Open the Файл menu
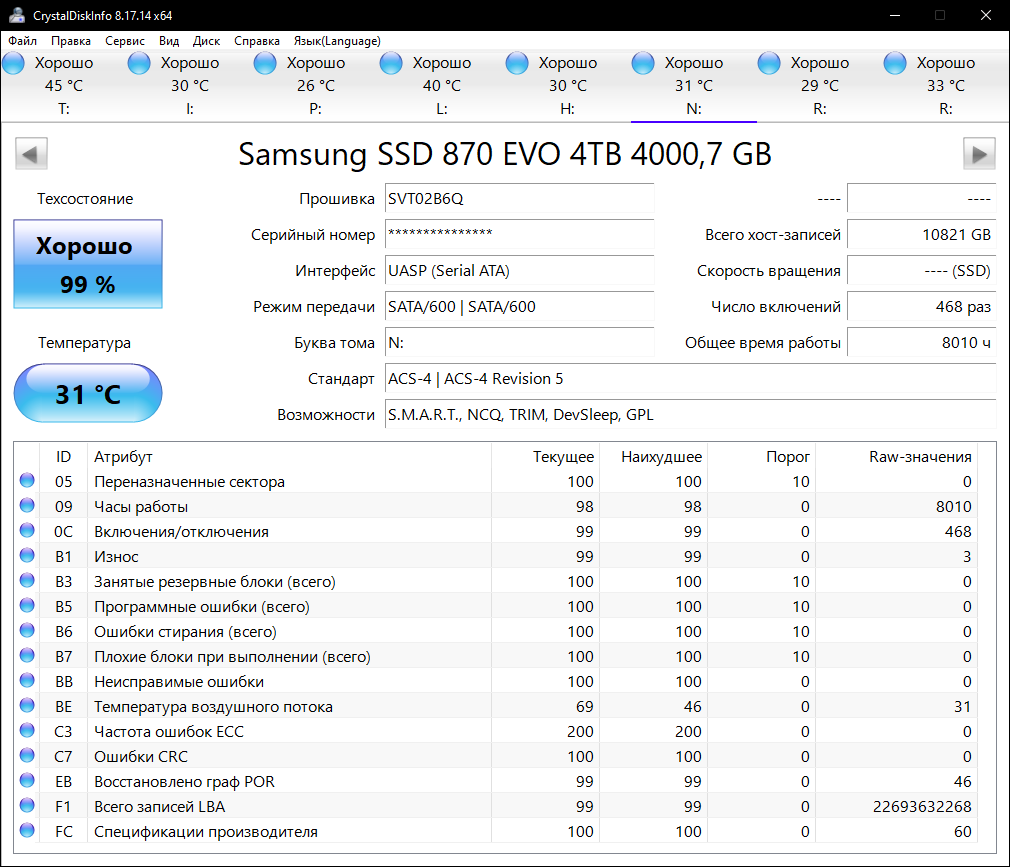 23,41
